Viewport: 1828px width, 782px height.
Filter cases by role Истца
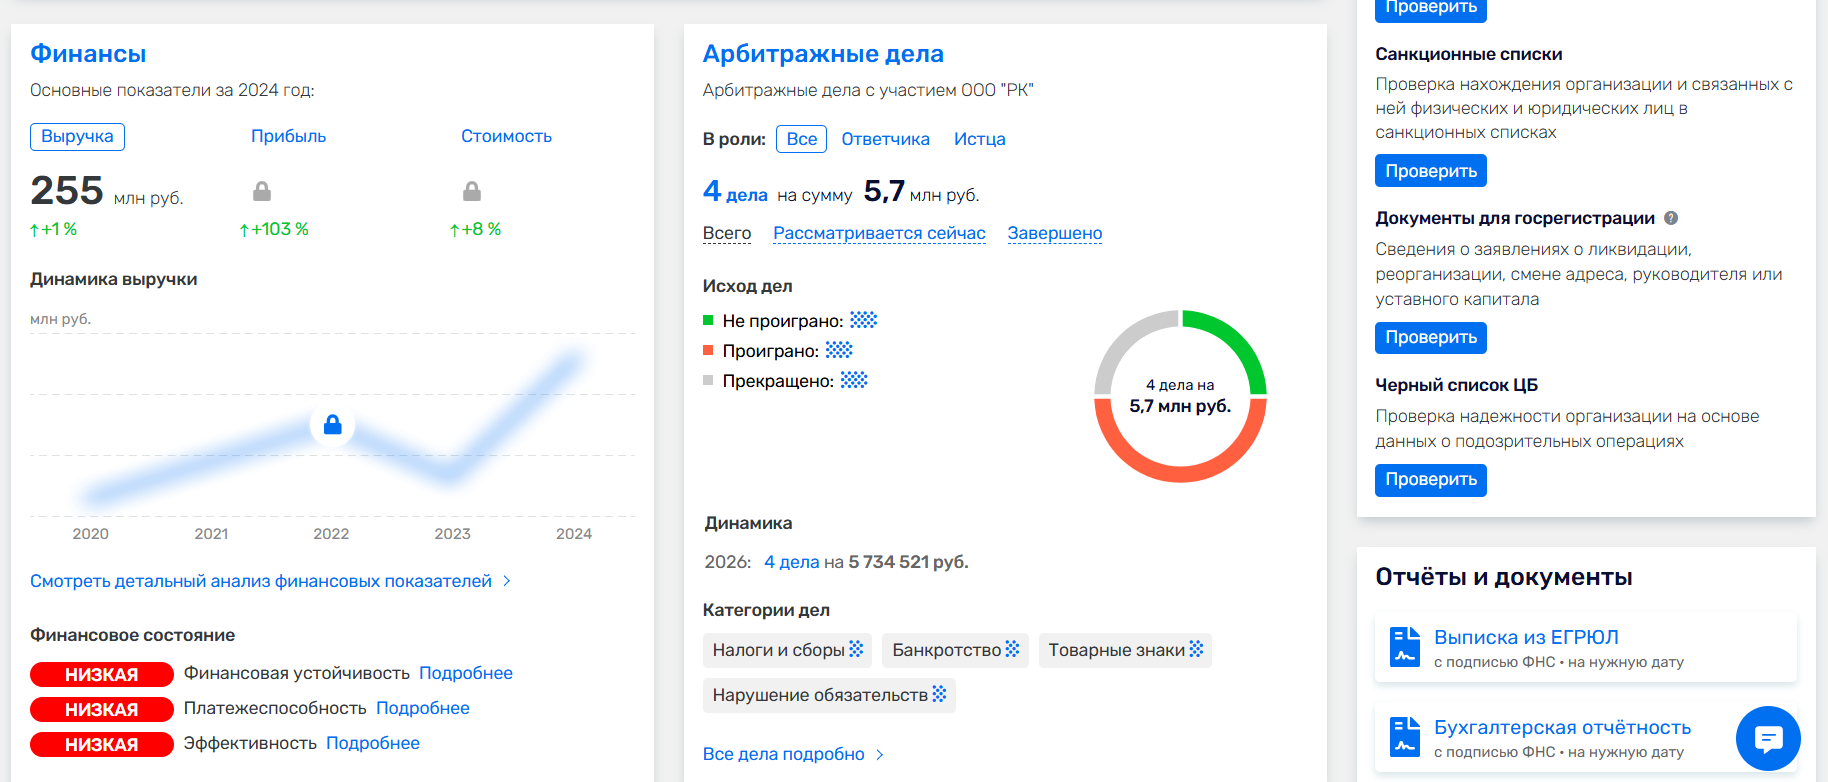click(979, 139)
